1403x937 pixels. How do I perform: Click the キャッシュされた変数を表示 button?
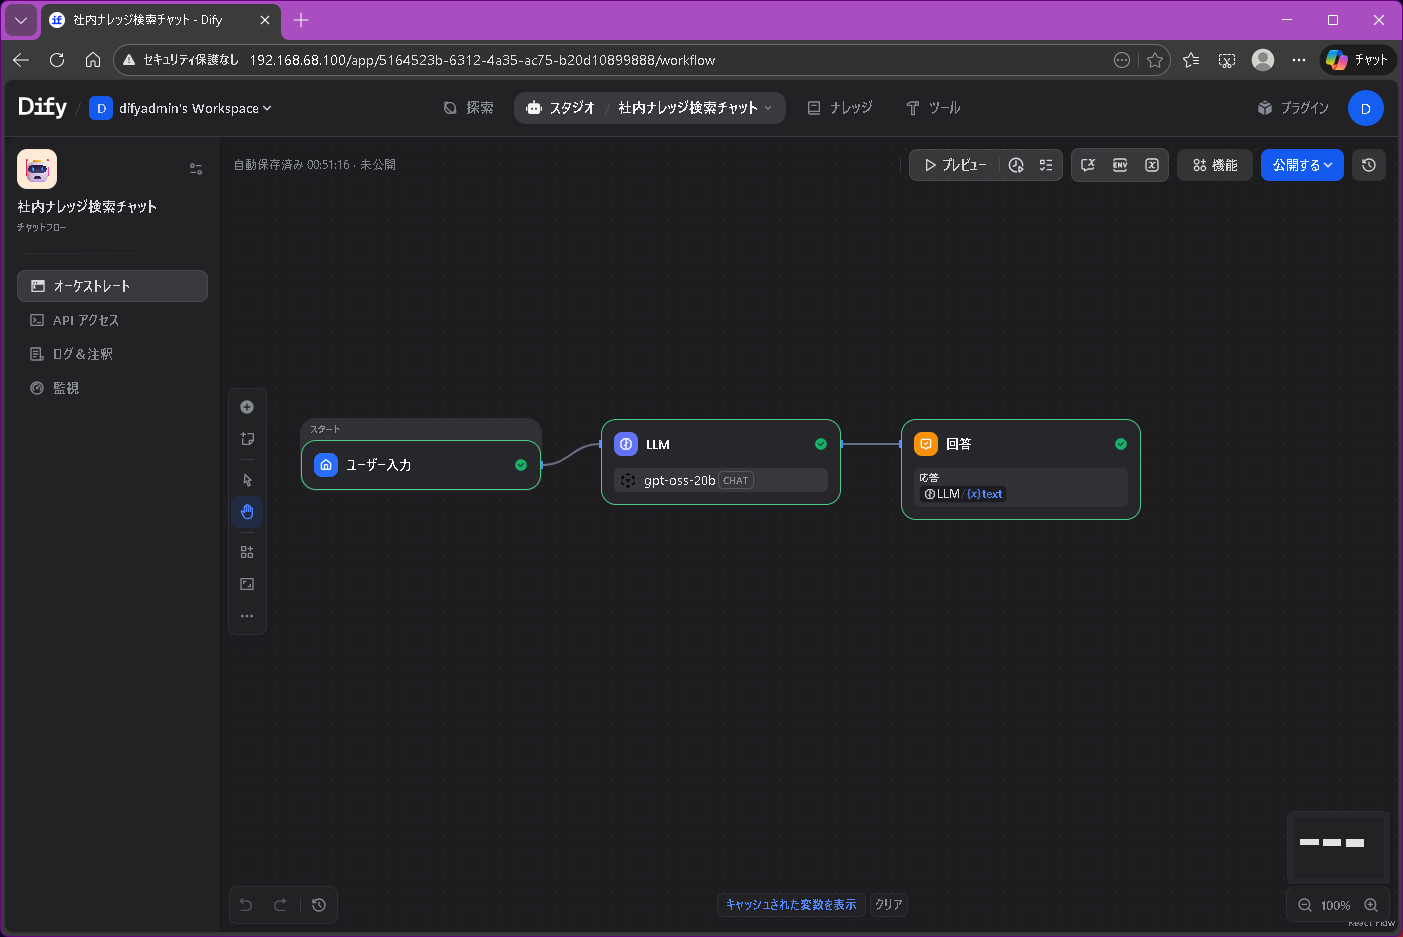pos(791,905)
